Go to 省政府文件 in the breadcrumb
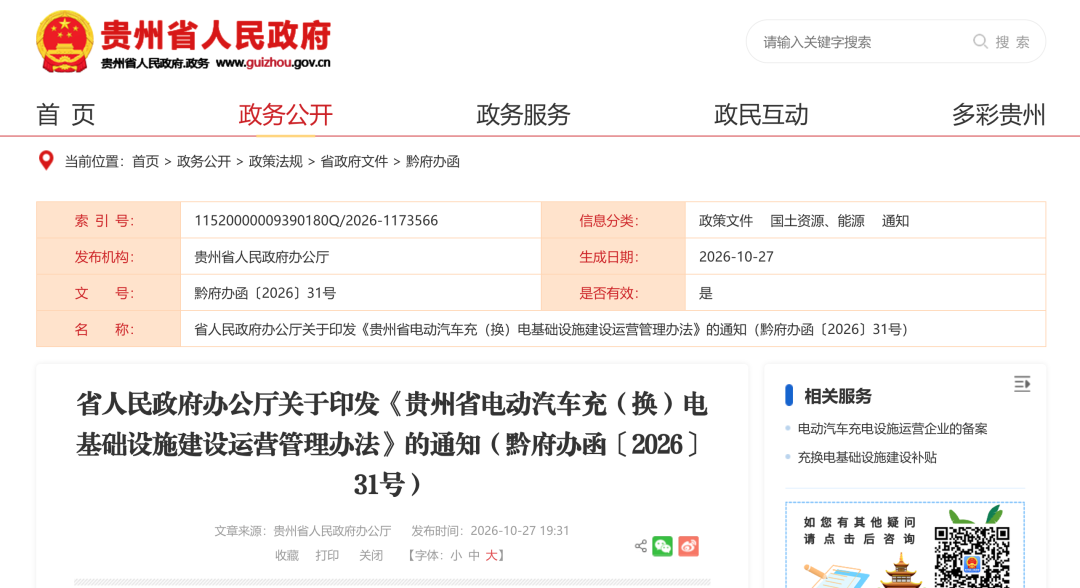Viewport: 1080px width, 588px height. click(x=354, y=162)
